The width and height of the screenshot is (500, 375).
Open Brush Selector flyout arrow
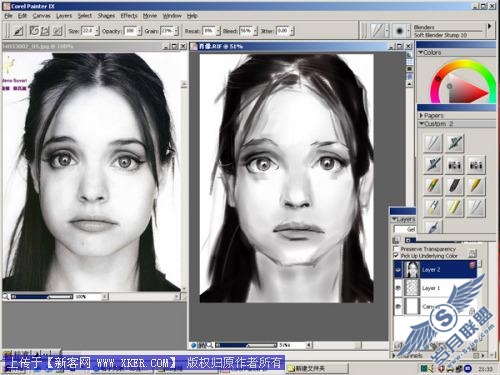[x=489, y=26]
